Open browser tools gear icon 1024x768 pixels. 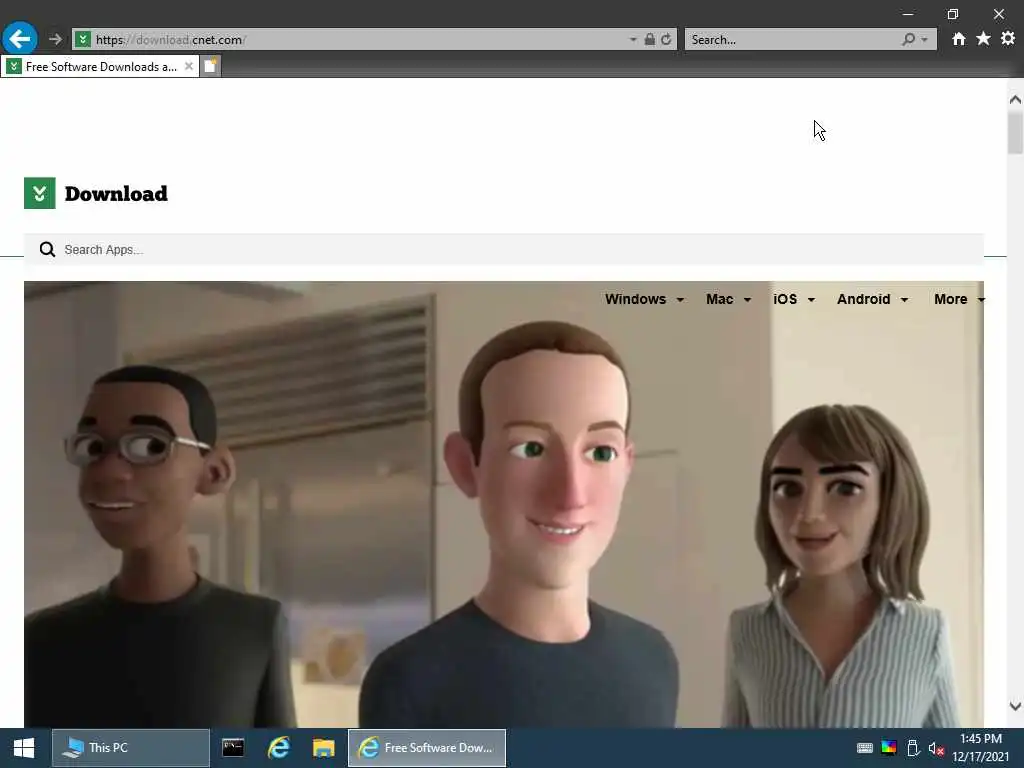coord(1008,39)
